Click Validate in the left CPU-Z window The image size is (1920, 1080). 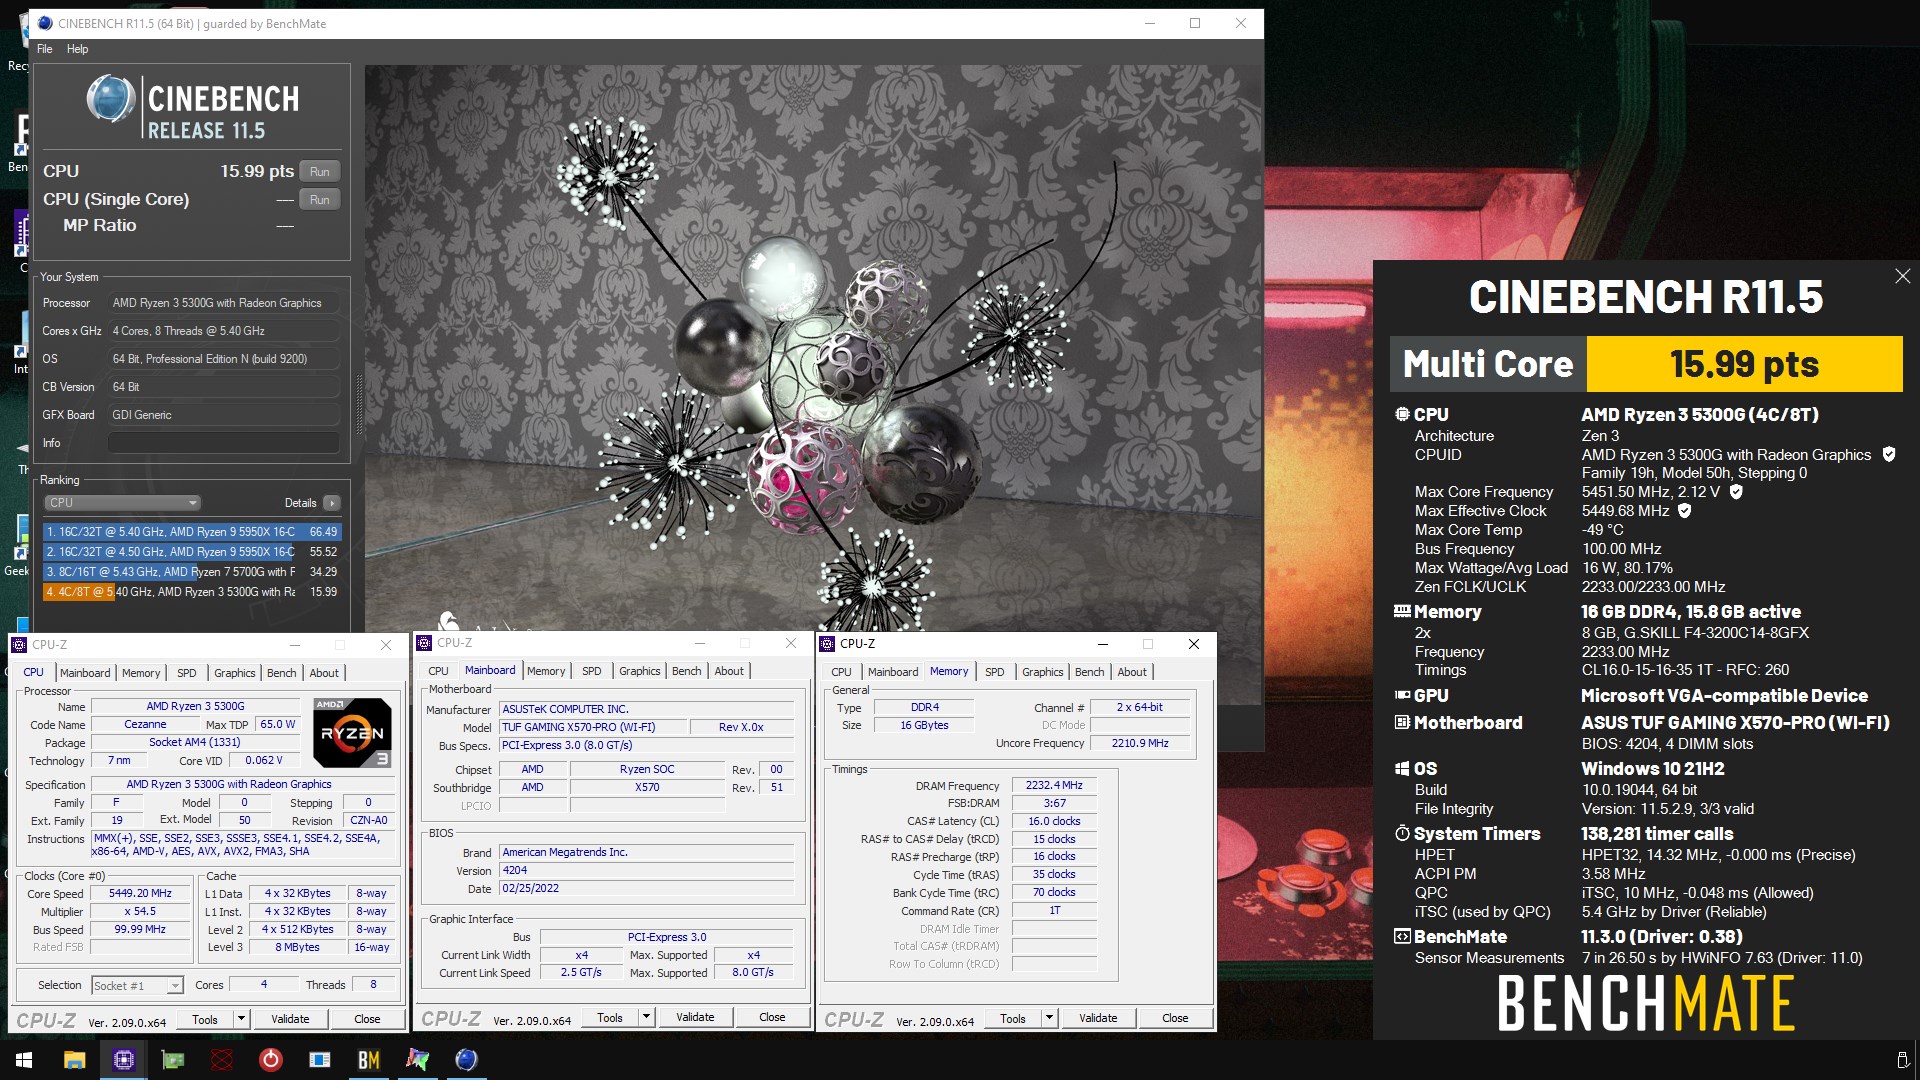click(x=290, y=1019)
